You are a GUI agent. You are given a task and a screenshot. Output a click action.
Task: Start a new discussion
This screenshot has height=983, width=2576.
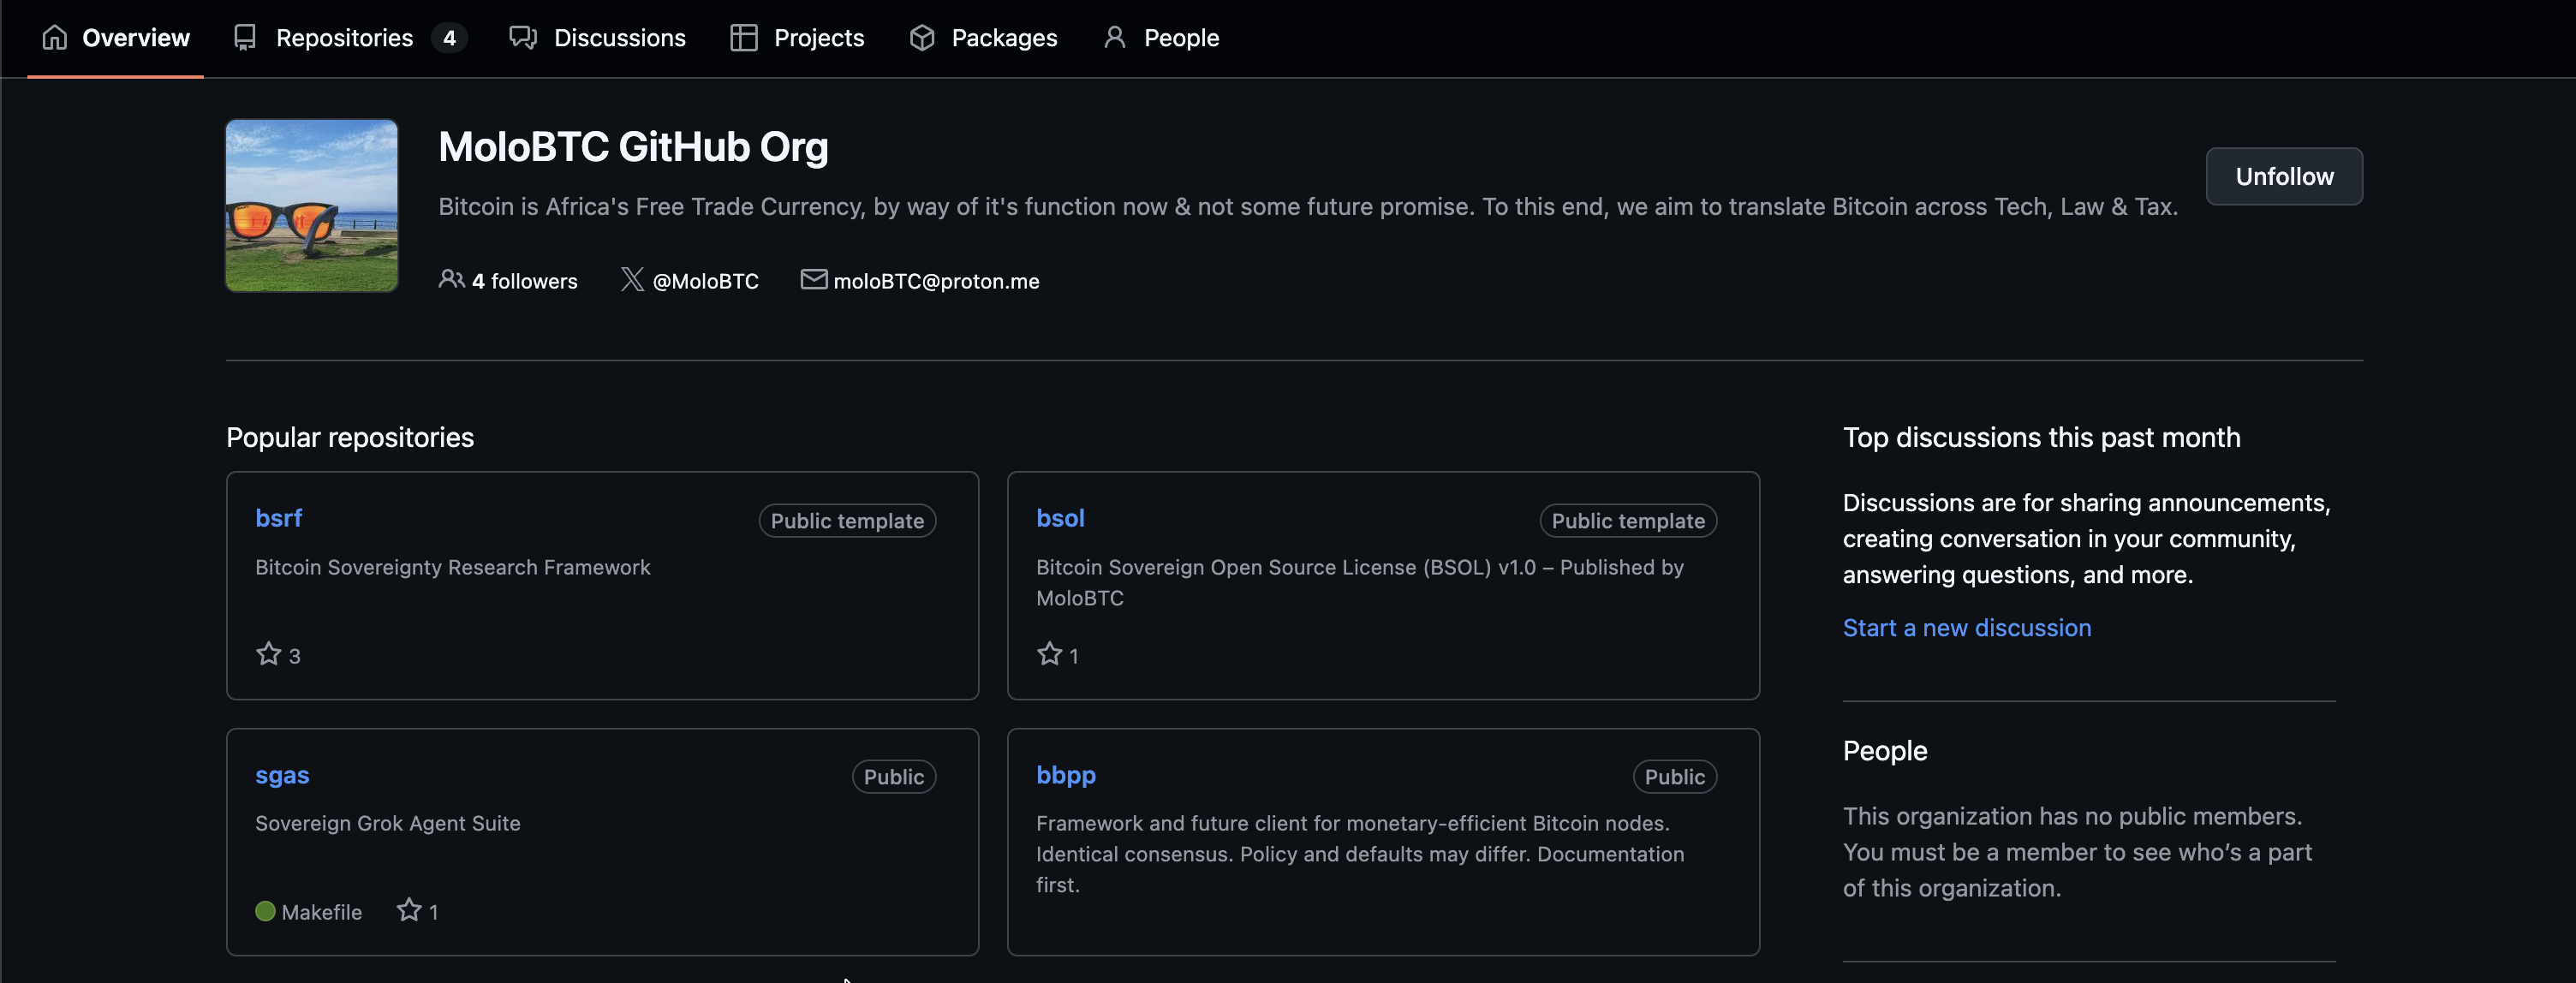(x=1967, y=628)
